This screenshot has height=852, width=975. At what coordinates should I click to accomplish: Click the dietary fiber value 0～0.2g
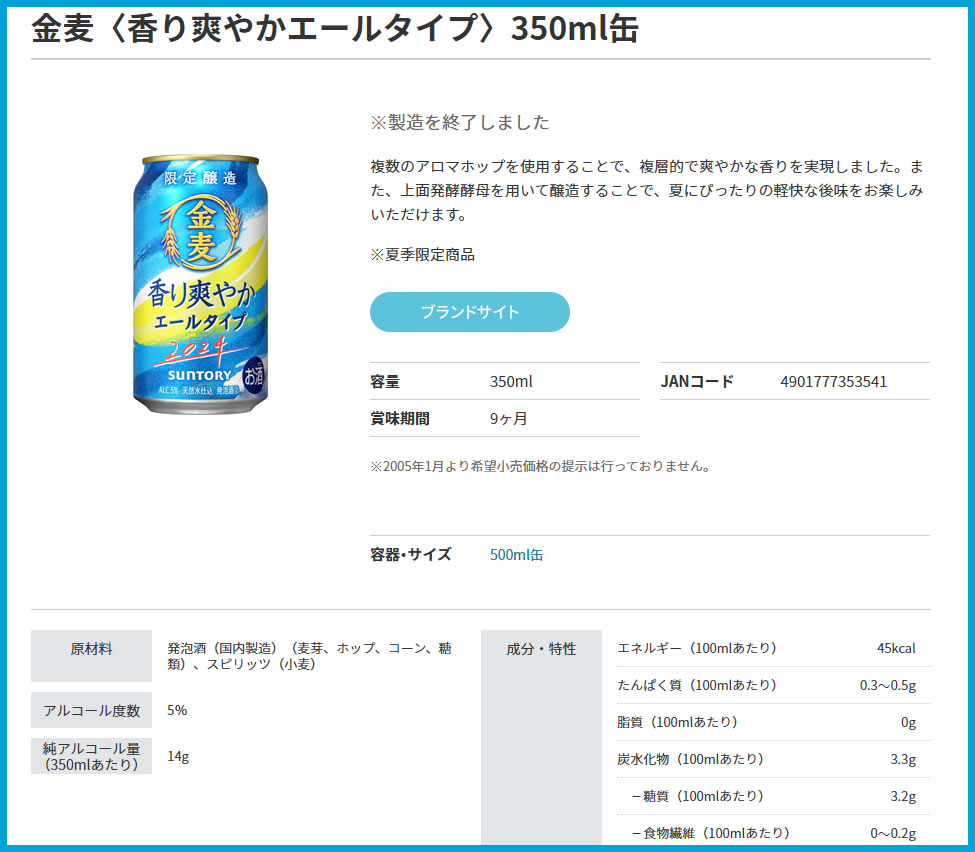click(x=893, y=833)
